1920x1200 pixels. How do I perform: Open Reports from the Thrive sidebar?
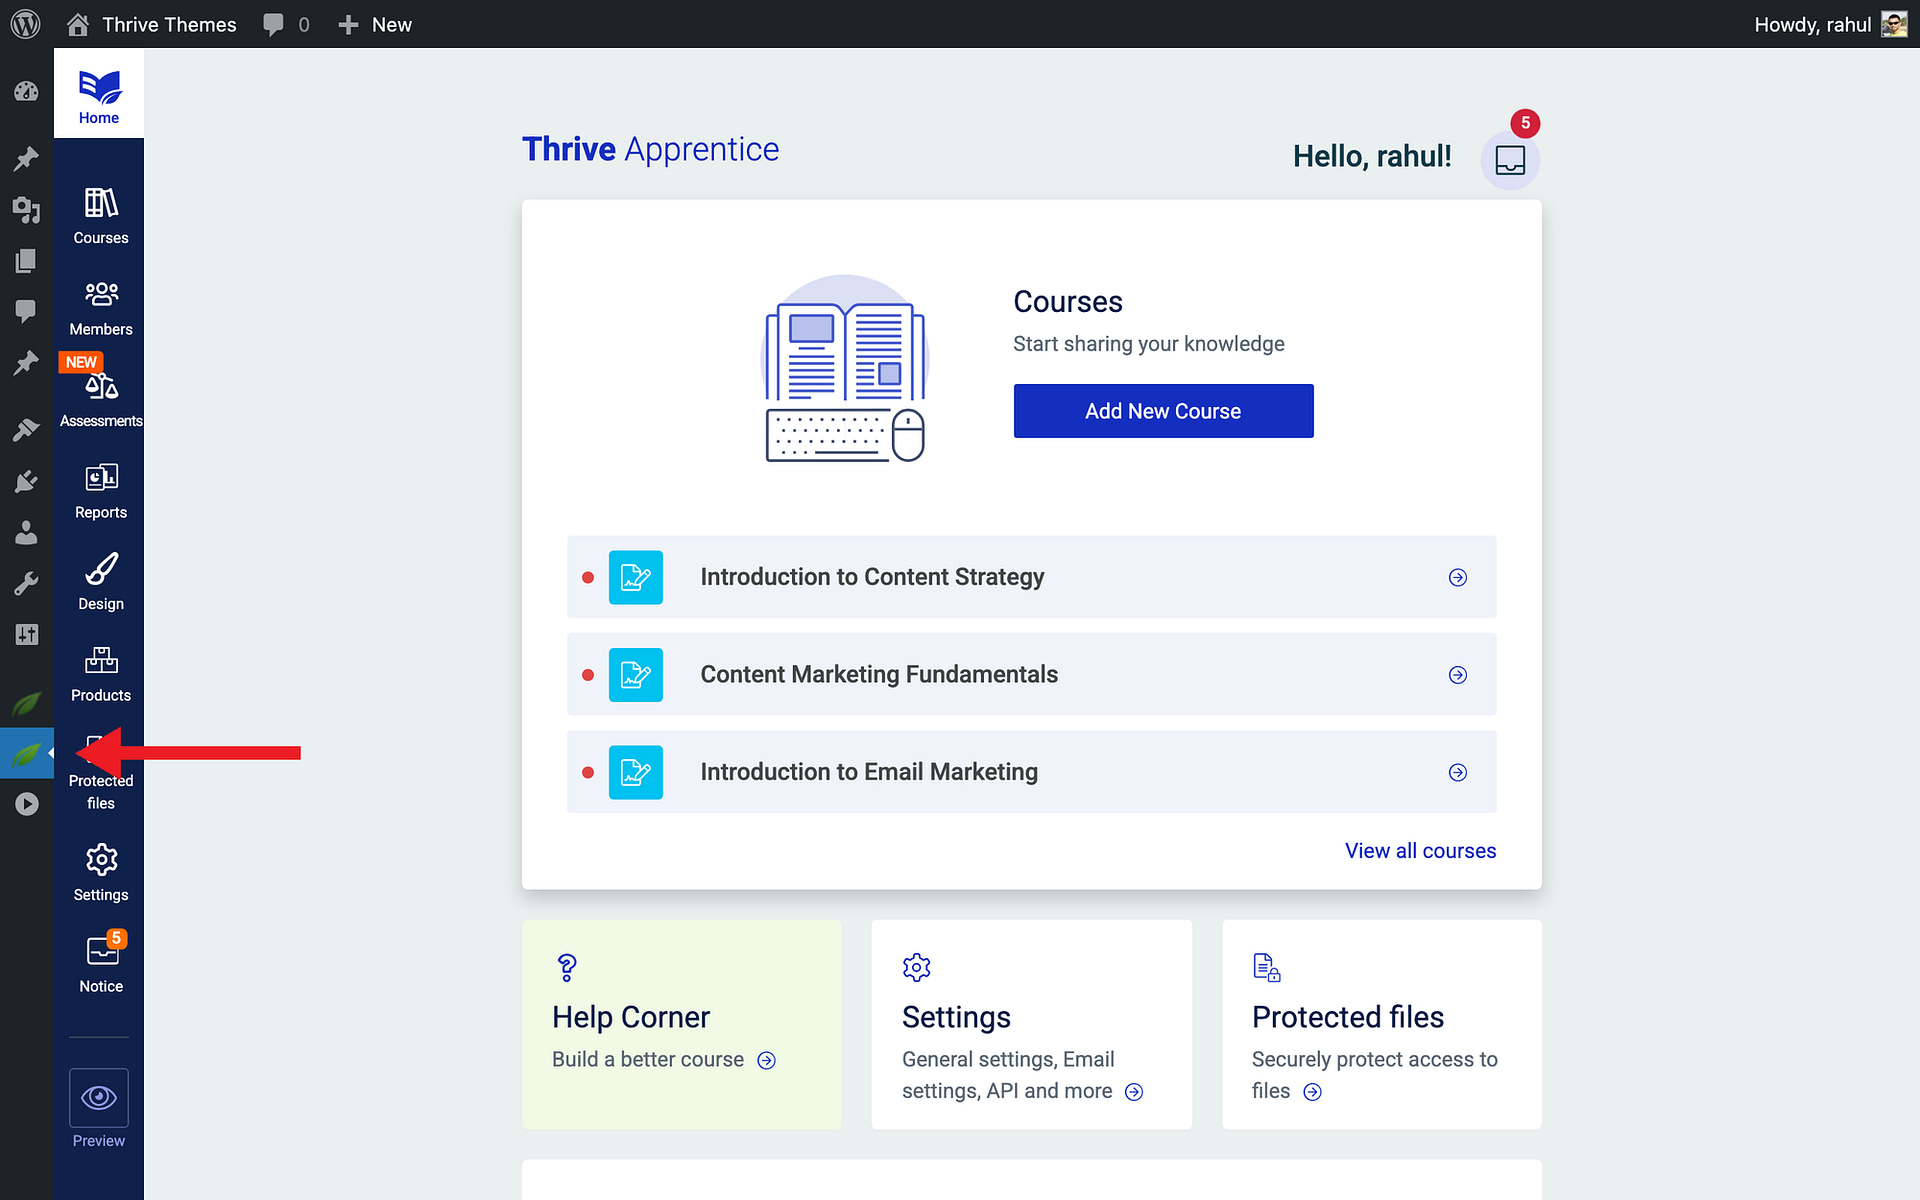click(99, 480)
